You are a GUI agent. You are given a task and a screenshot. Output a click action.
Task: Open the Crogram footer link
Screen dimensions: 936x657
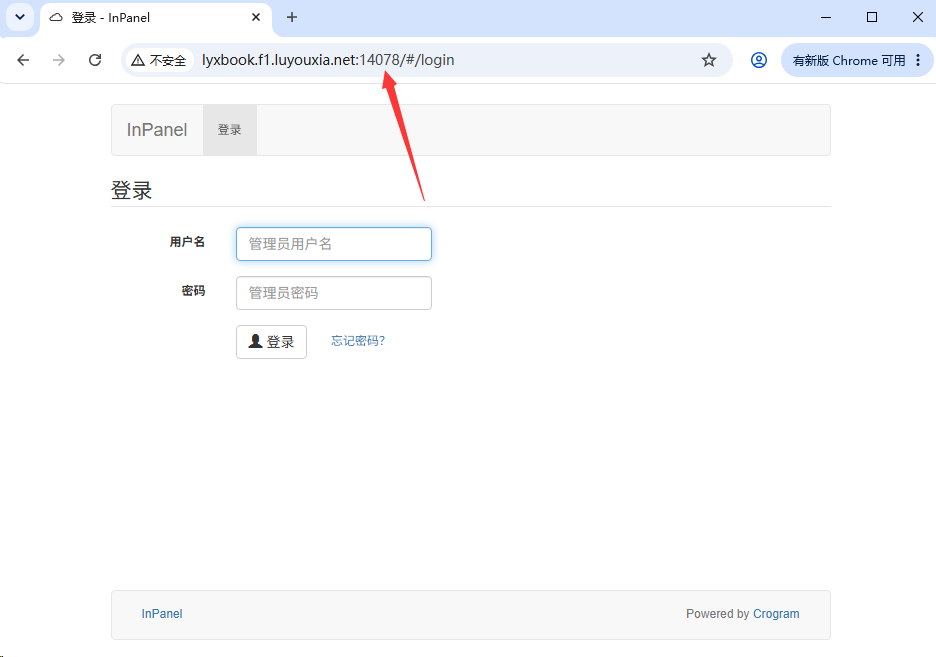(776, 613)
